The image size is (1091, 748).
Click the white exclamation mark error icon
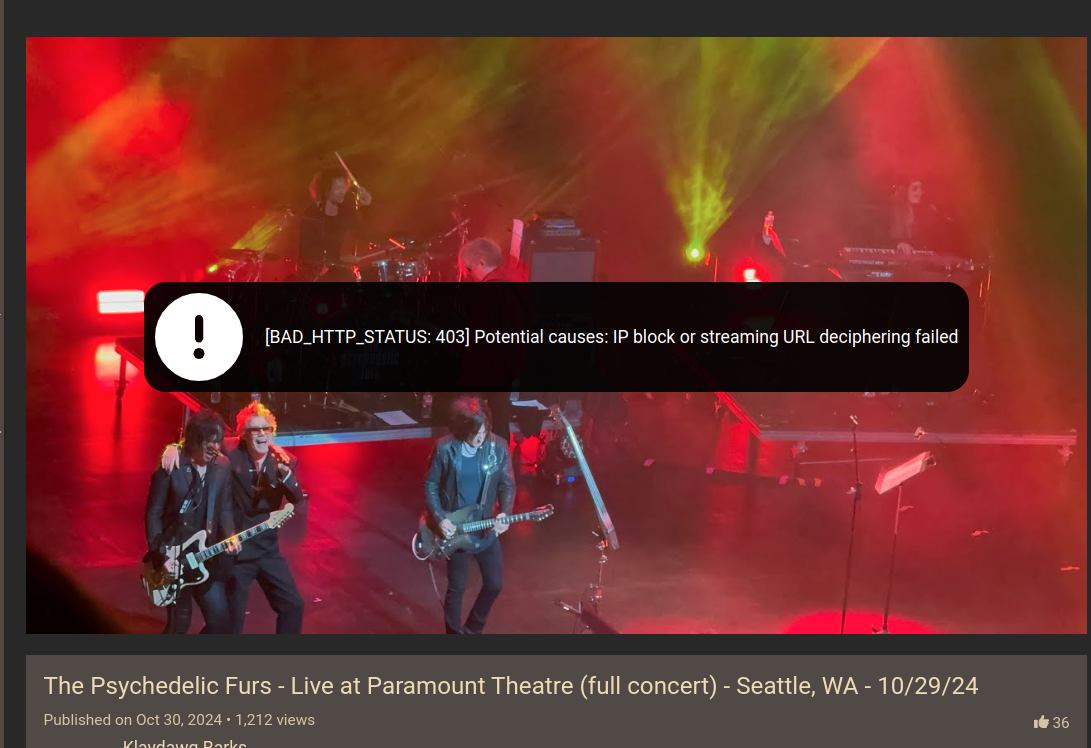[199, 337]
